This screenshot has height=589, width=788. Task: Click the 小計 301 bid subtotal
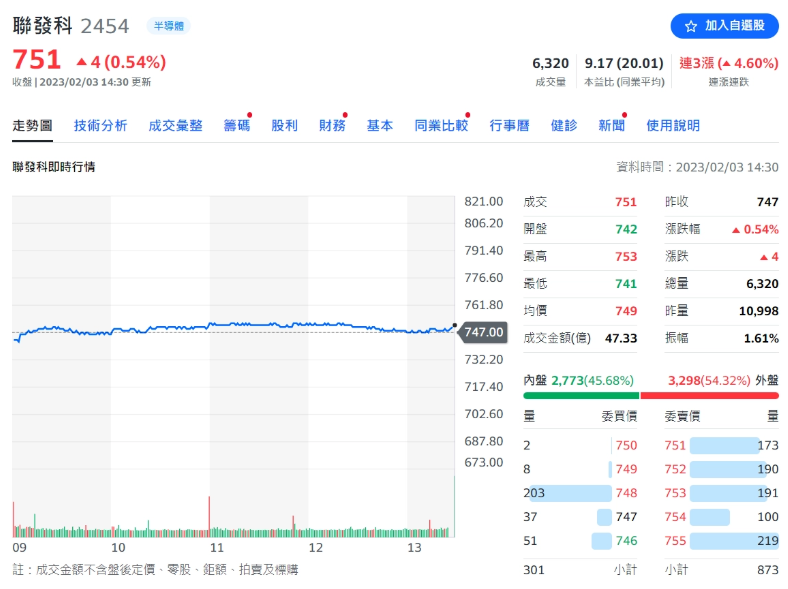(580, 570)
